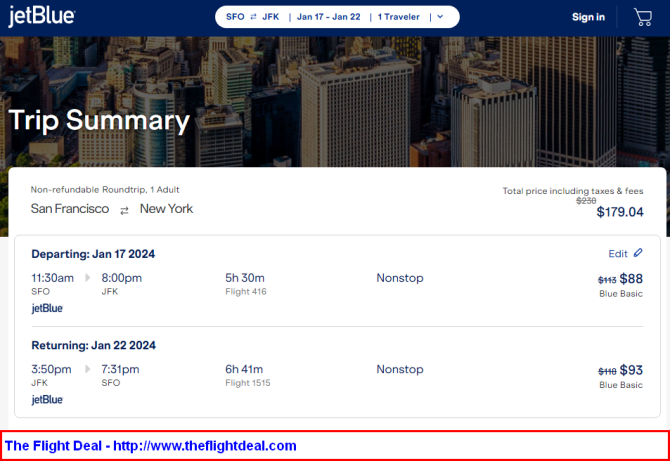Click Flight 1515 in the returning row

click(x=248, y=383)
